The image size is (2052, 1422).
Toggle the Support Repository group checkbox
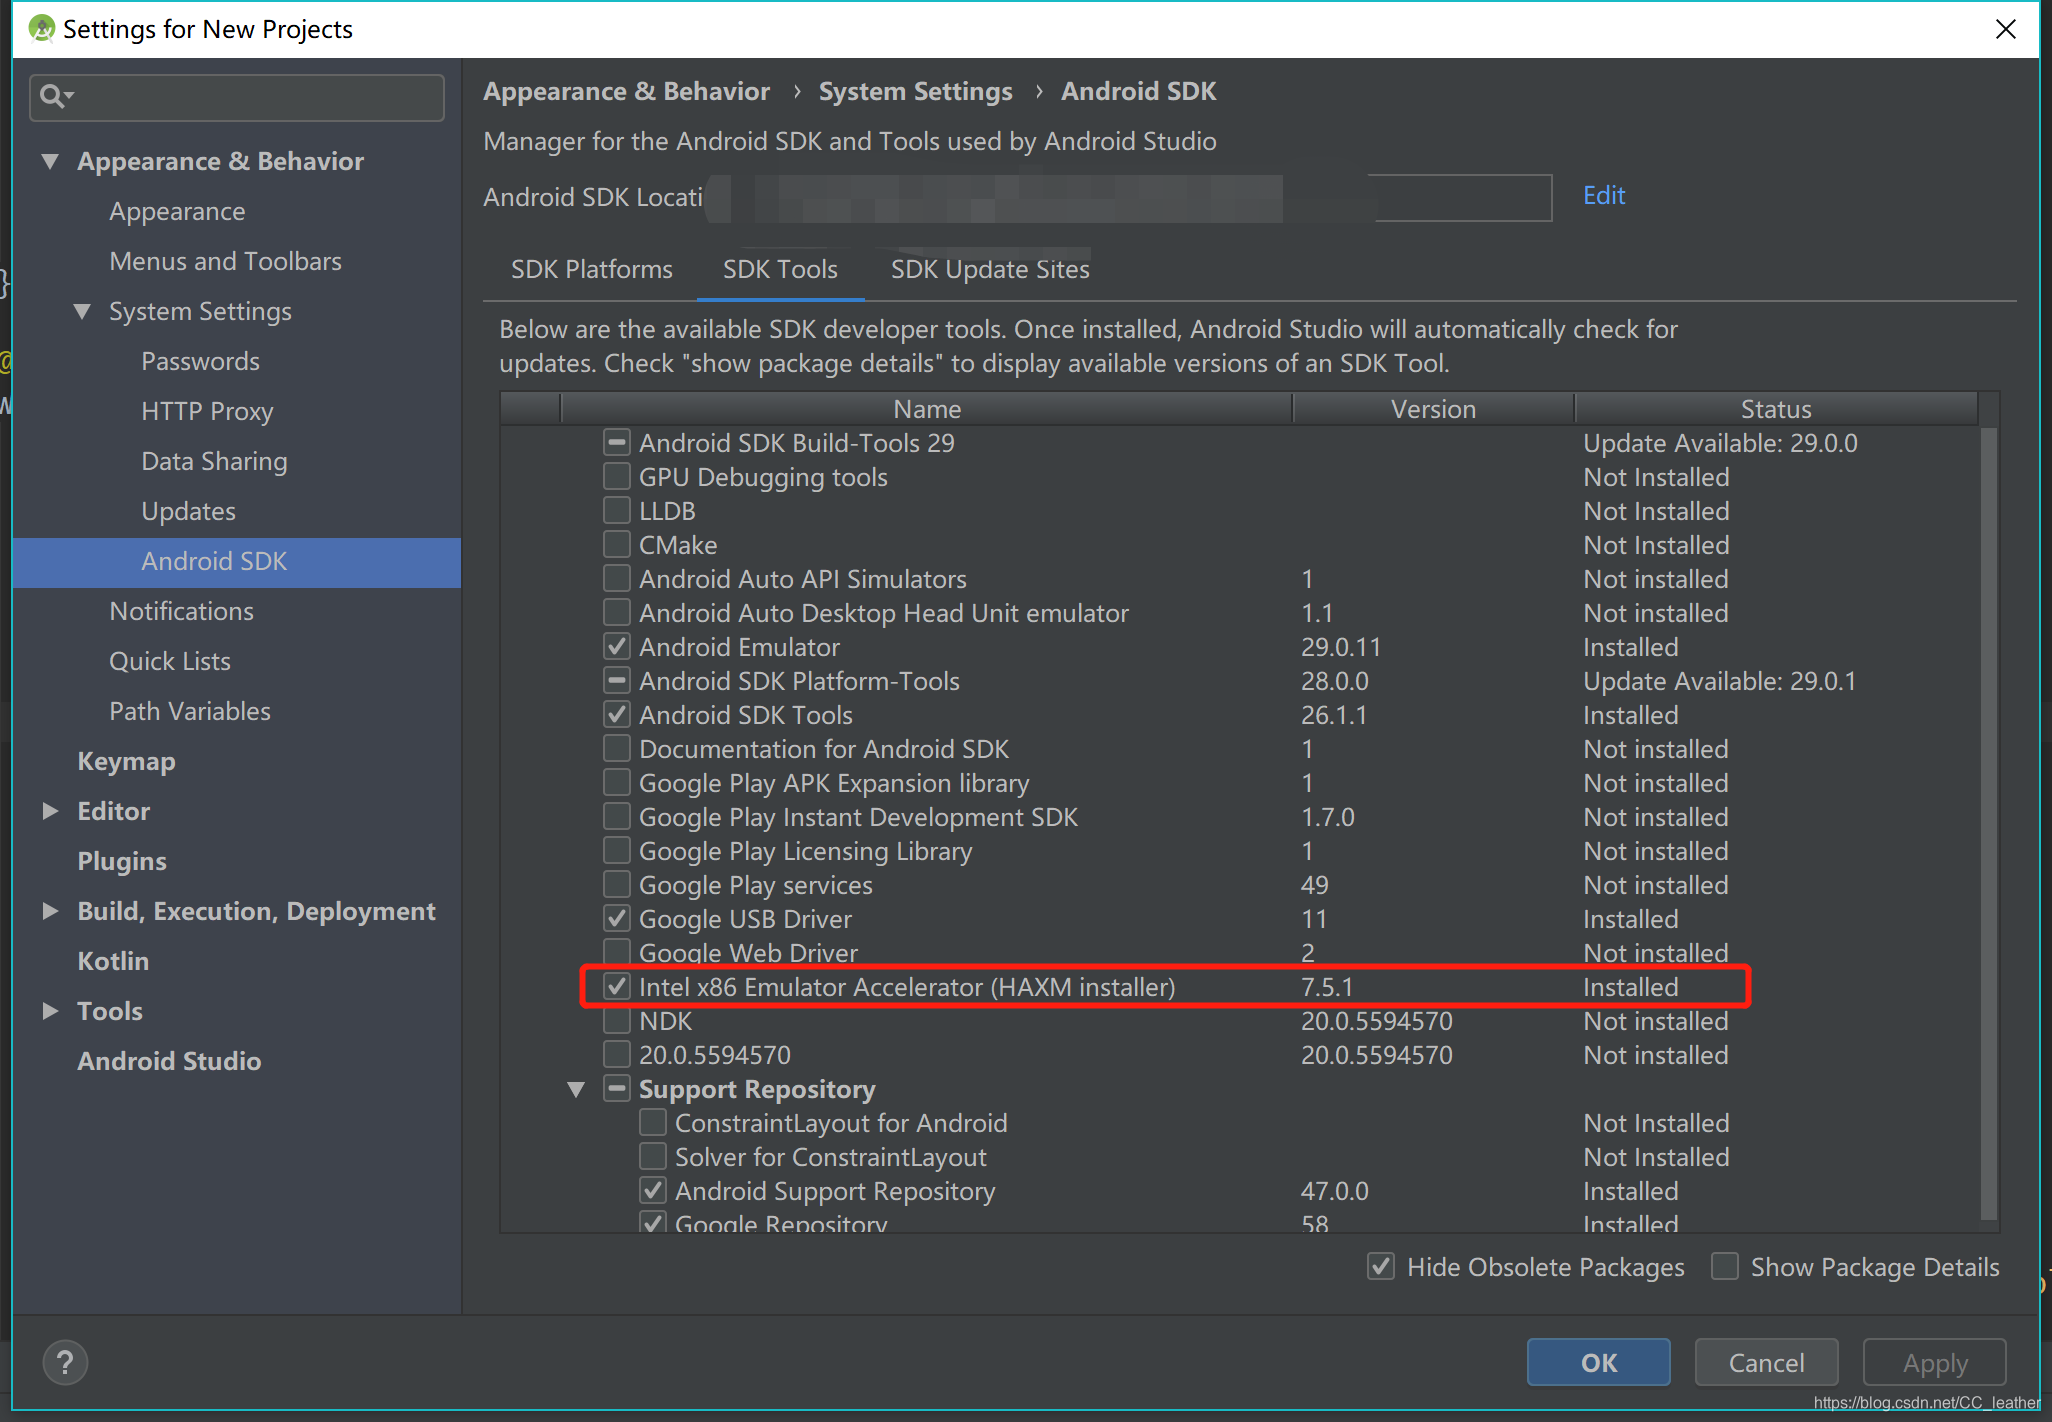tap(617, 1089)
